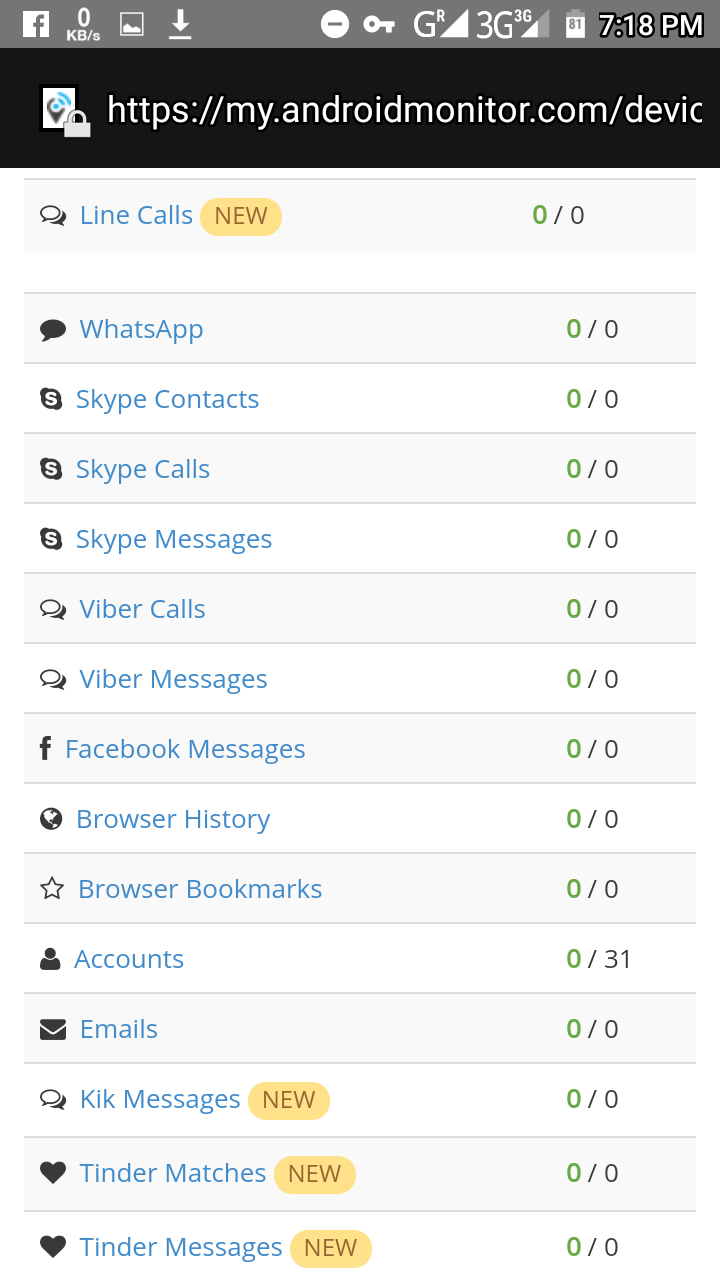Click the Tinder Matches heart icon
Screen dimensions: 720x1280
53,1172
